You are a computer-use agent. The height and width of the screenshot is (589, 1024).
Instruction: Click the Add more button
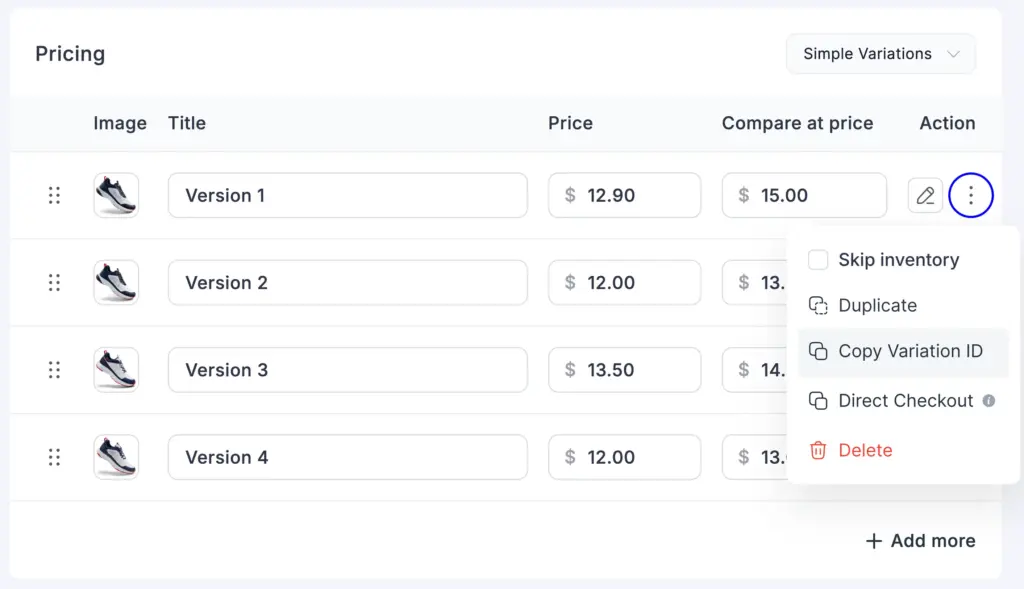(920, 540)
